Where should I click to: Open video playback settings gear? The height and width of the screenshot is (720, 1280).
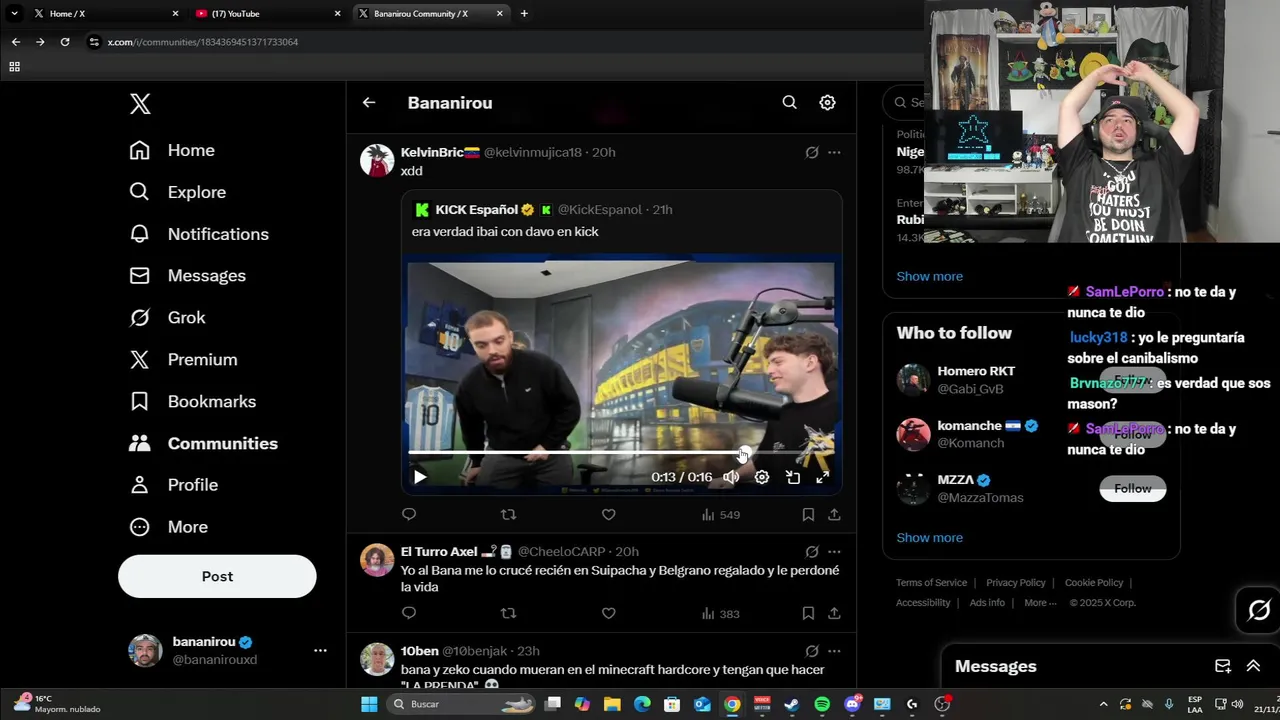[x=762, y=477]
